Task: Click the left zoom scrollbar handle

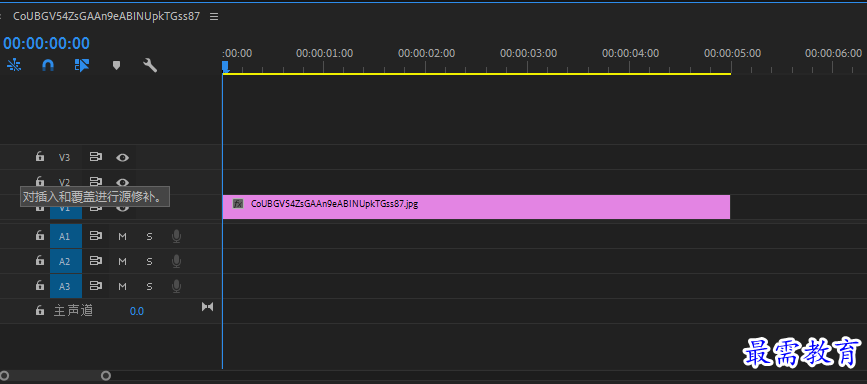Action: 4,376
